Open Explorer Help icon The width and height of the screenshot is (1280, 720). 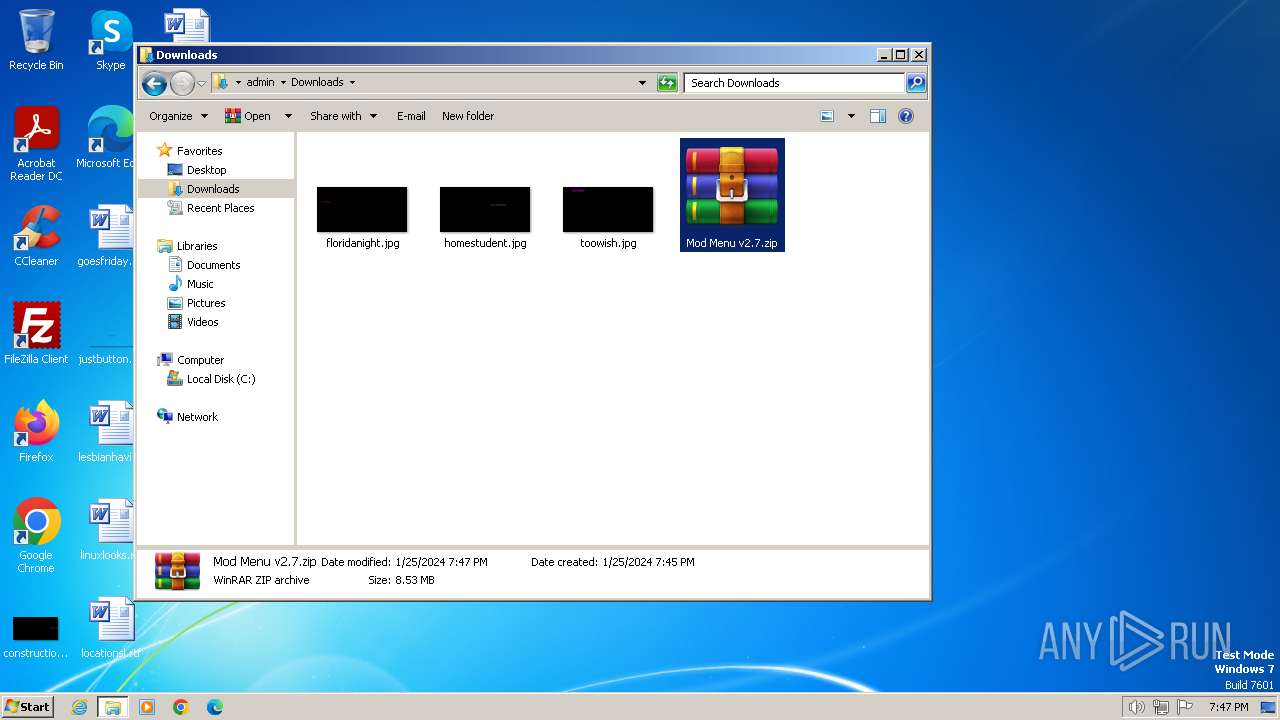click(x=906, y=116)
